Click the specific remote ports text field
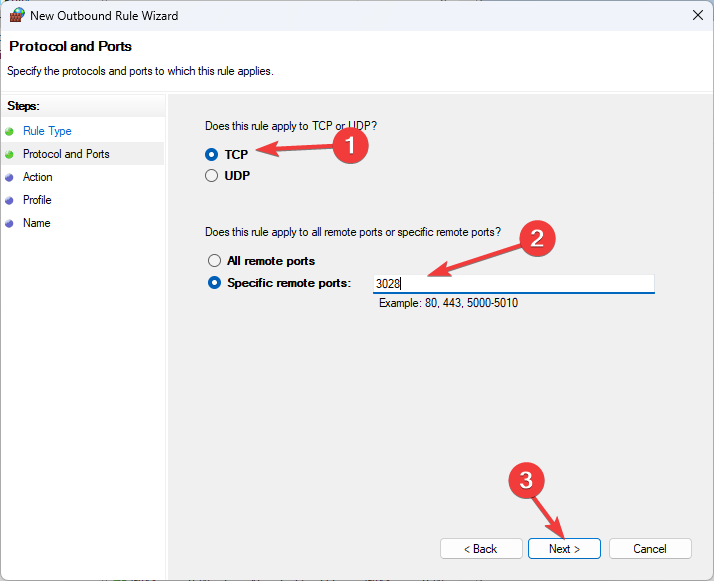The width and height of the screenshot is (714, 581). [x=513, y=283]
